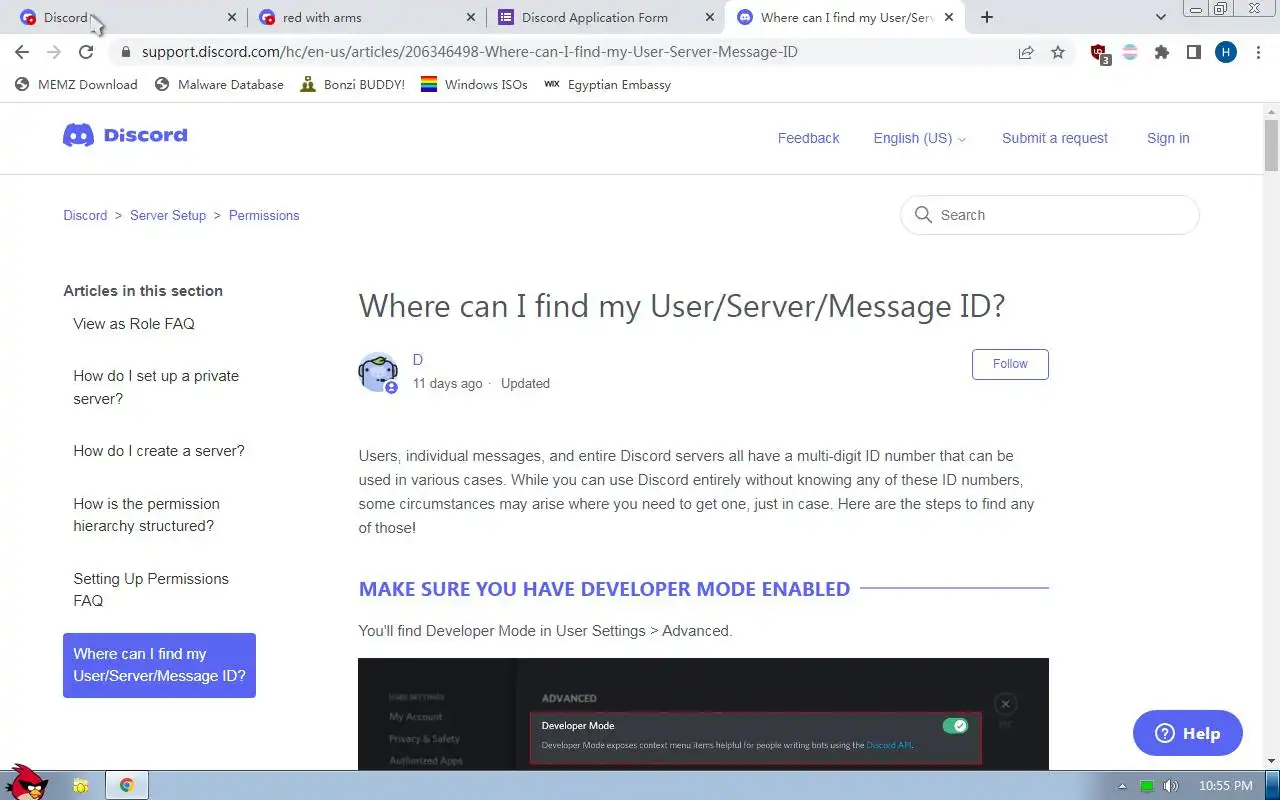1280x800 pixels.
Task: Click the green network tray icon
Action: click(1147, 786)
